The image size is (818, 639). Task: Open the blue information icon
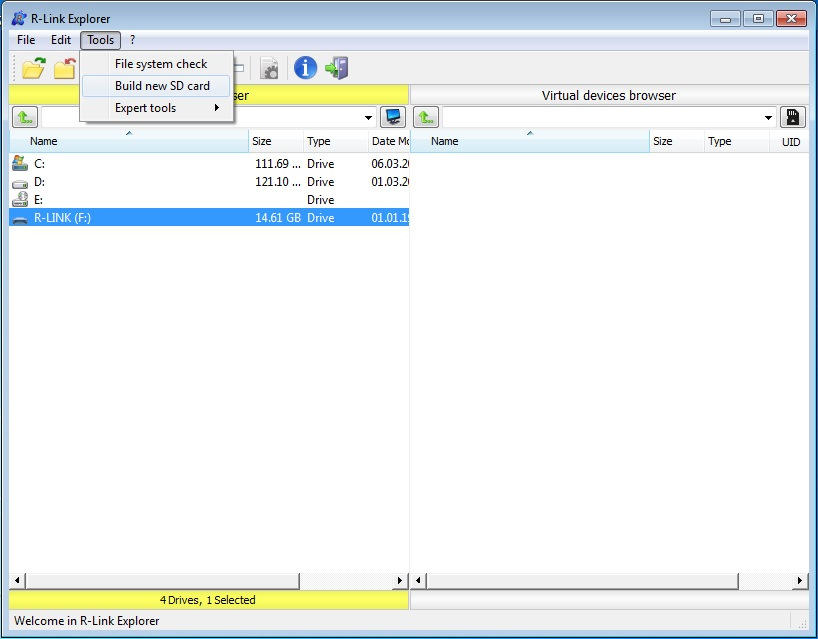coord(305,68)
